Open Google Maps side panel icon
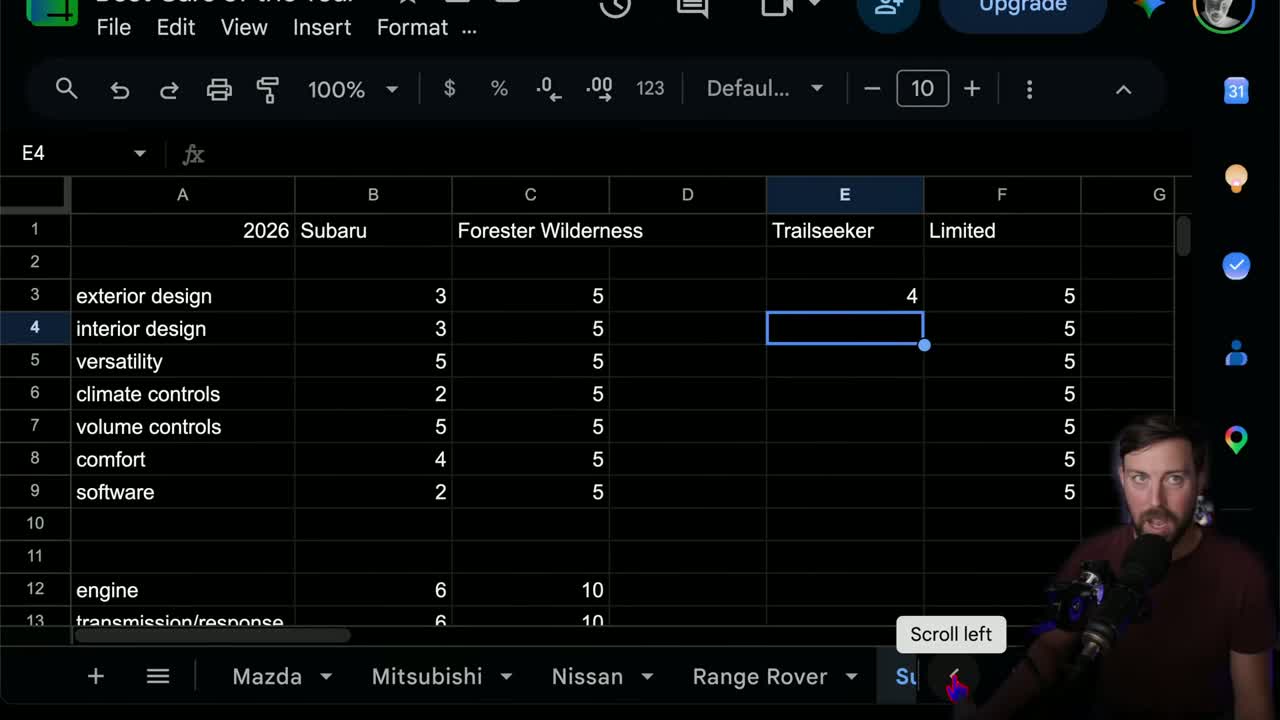This screenshot has width=1280, height=720. 1236,439
